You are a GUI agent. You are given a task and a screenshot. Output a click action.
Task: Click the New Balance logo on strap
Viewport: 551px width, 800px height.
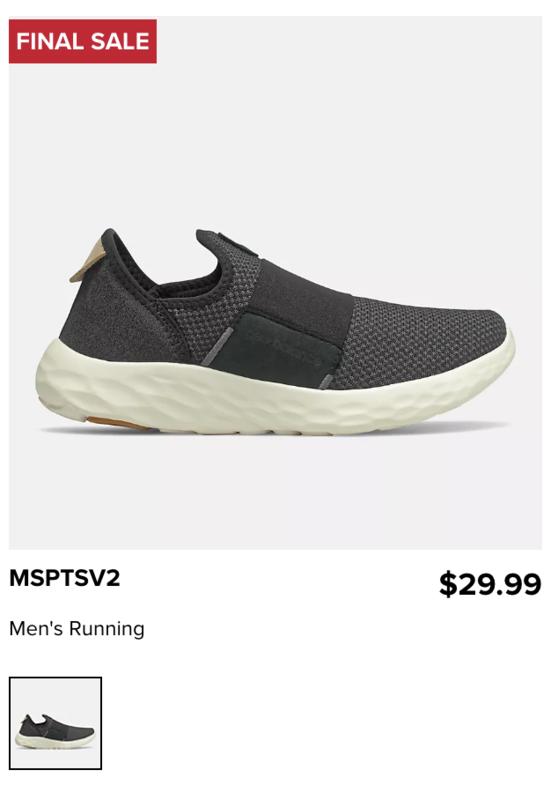click(285, 348)
